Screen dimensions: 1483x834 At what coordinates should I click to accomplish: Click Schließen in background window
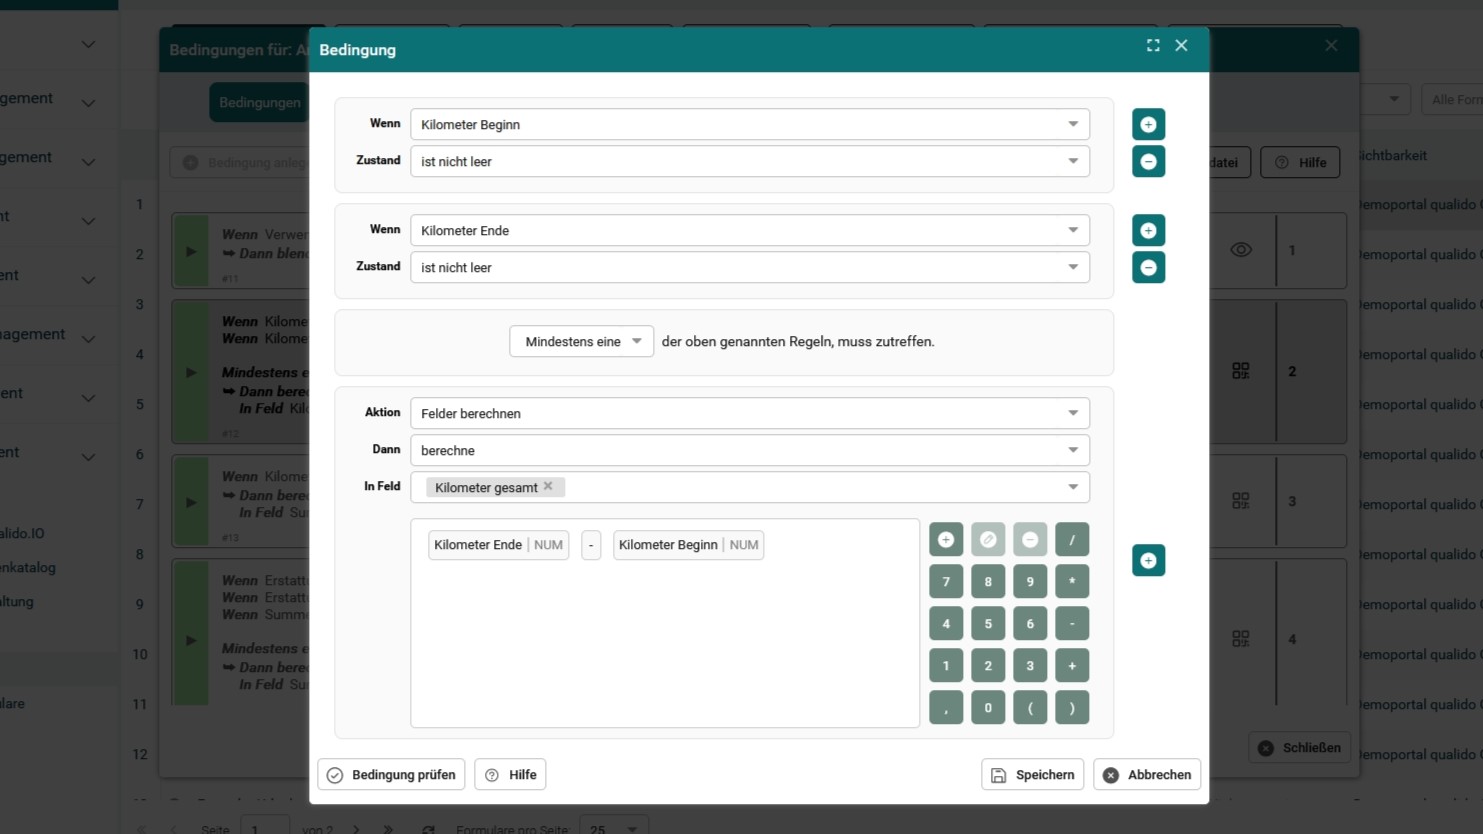[x=1300, y=748]
